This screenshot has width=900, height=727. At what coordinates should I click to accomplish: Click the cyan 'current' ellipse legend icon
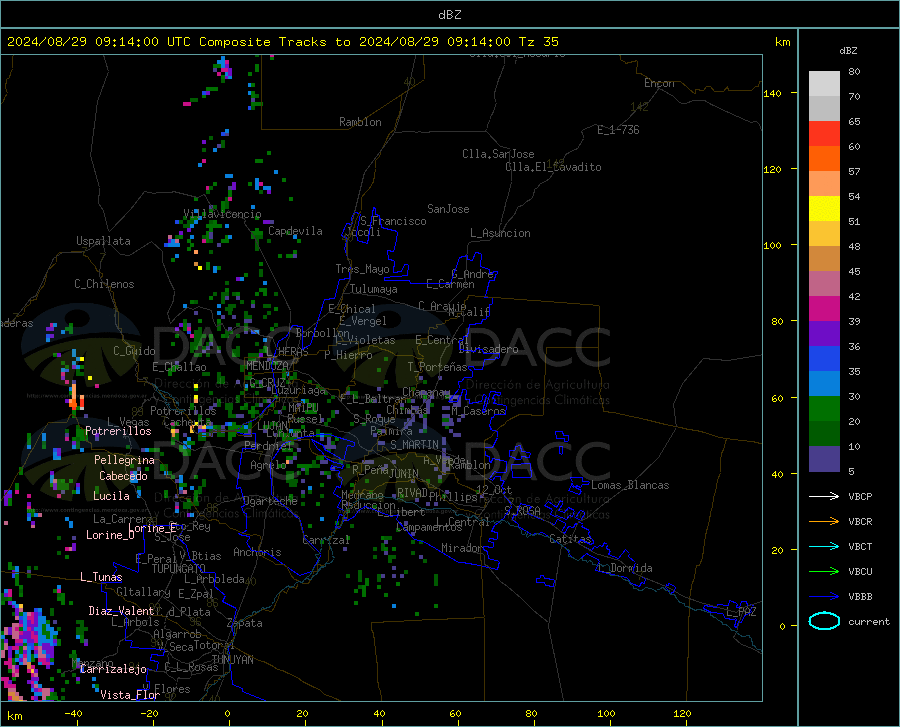(x=824, y=621)
